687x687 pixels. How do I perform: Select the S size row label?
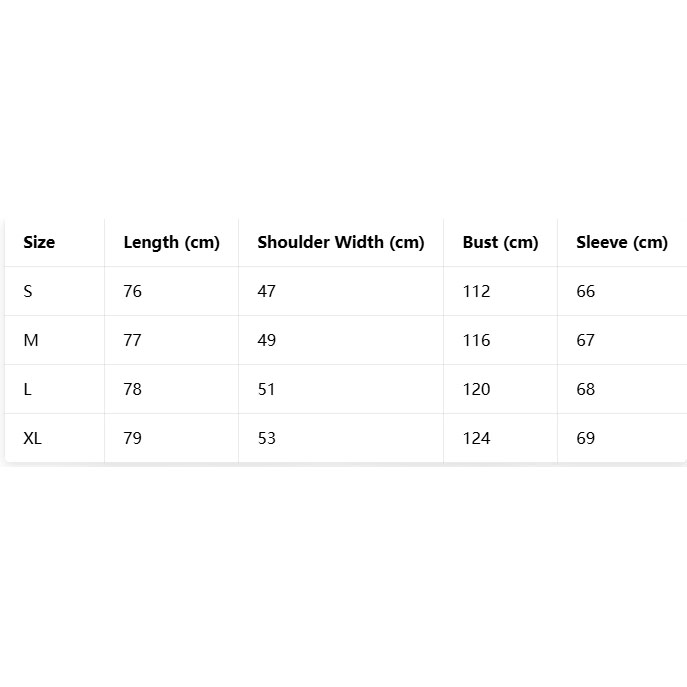click(x=28, y=291)
